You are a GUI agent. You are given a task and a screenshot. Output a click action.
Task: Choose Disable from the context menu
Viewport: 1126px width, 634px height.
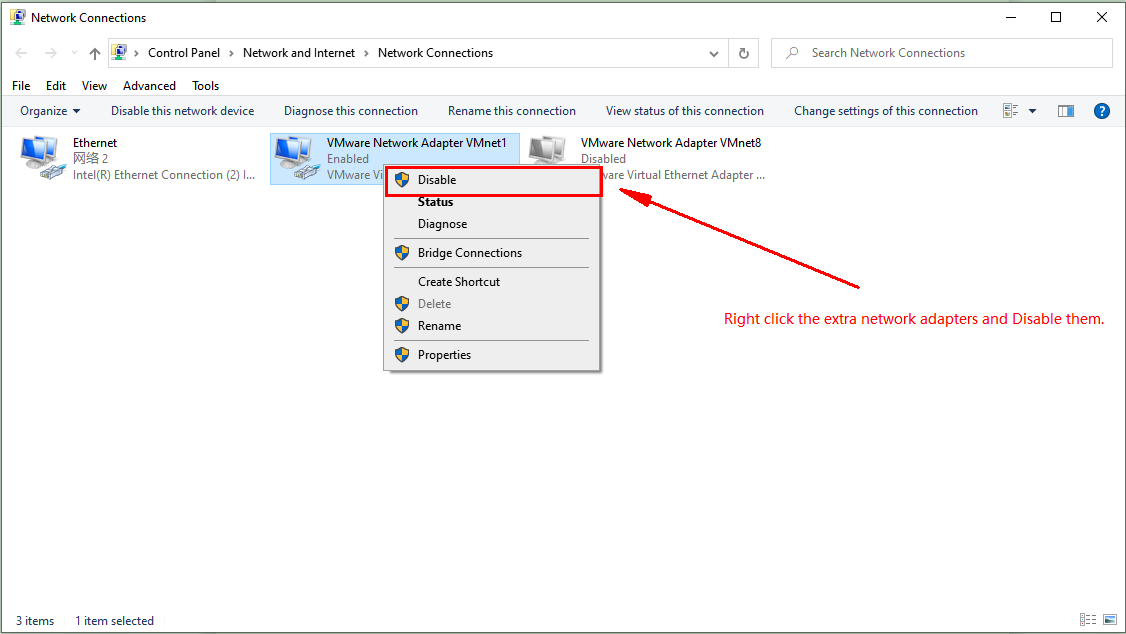click(x=493, y=180)
